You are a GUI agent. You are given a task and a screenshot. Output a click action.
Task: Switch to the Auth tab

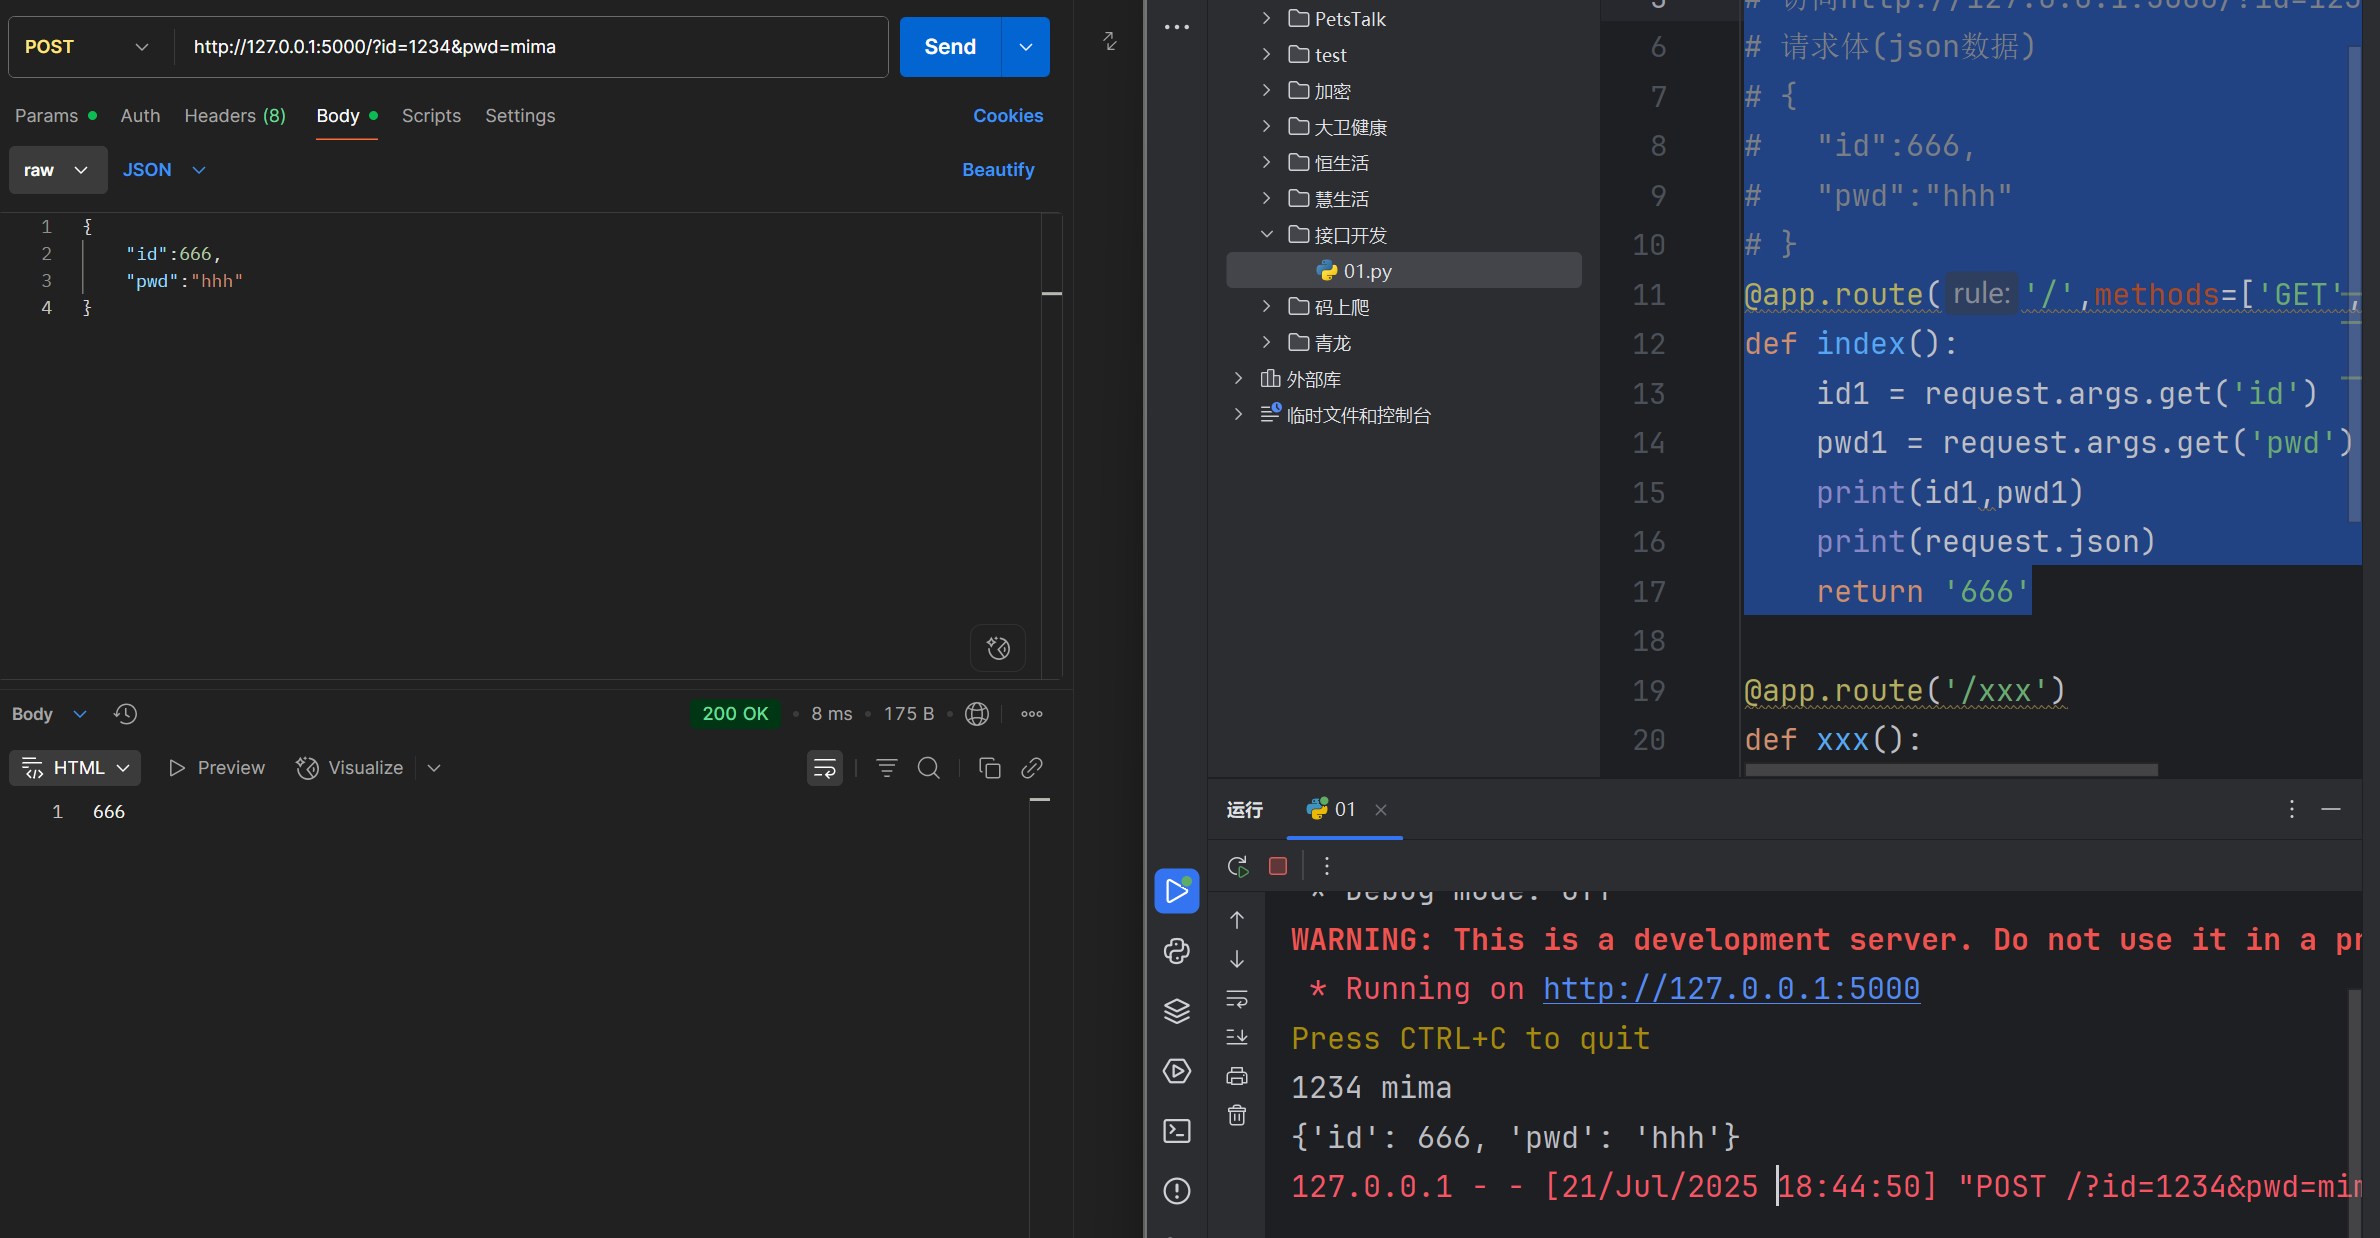click(140, 116)
